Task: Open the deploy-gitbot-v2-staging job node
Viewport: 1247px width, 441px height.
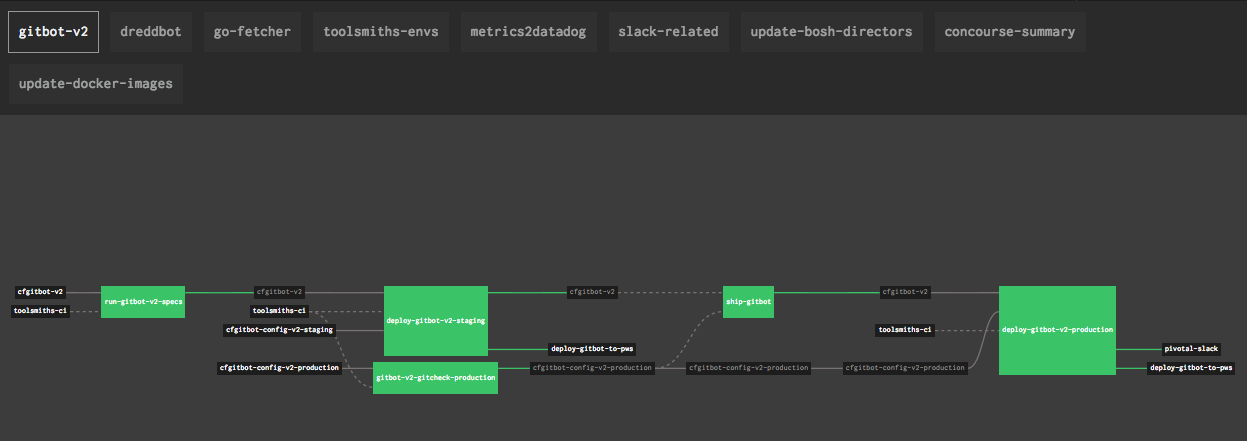Action: click(x=435, y=321)
